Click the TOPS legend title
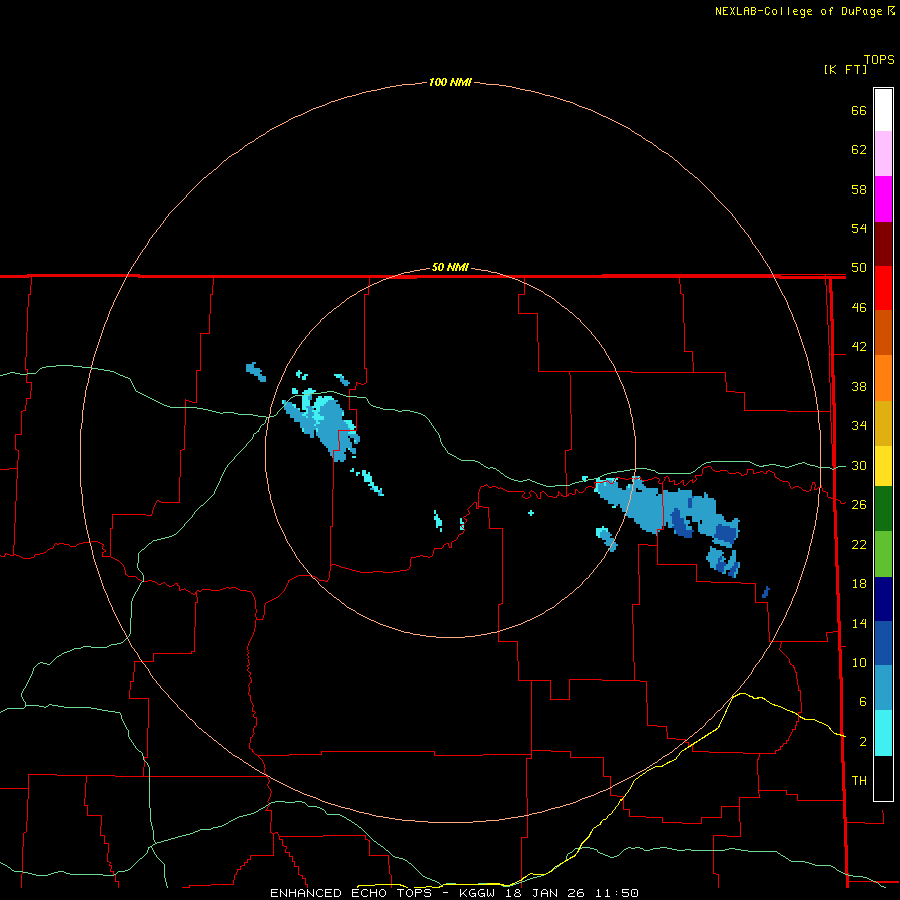 point(879,60)
